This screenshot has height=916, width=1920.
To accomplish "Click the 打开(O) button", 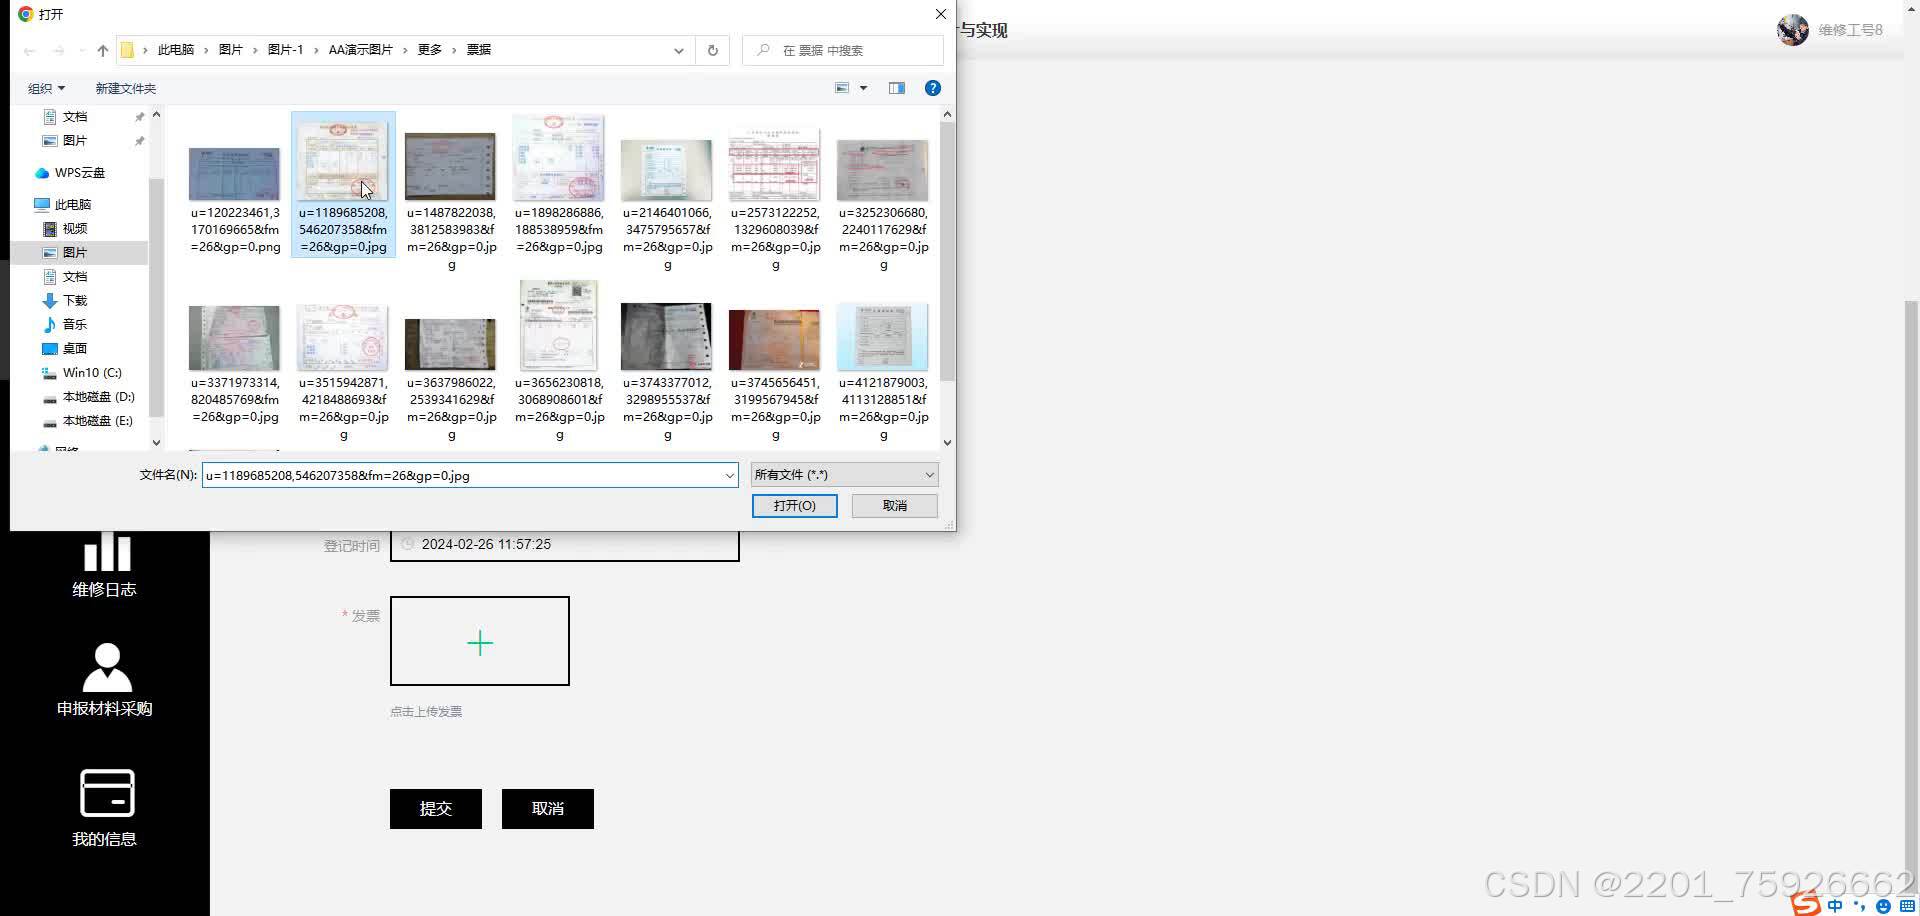I will pos(794,506).
